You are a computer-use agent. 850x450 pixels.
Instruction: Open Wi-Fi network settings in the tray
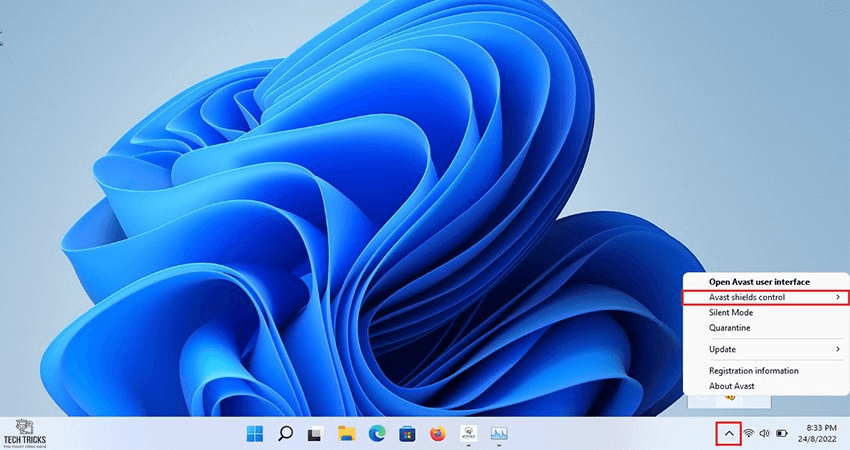coord(749,433)
